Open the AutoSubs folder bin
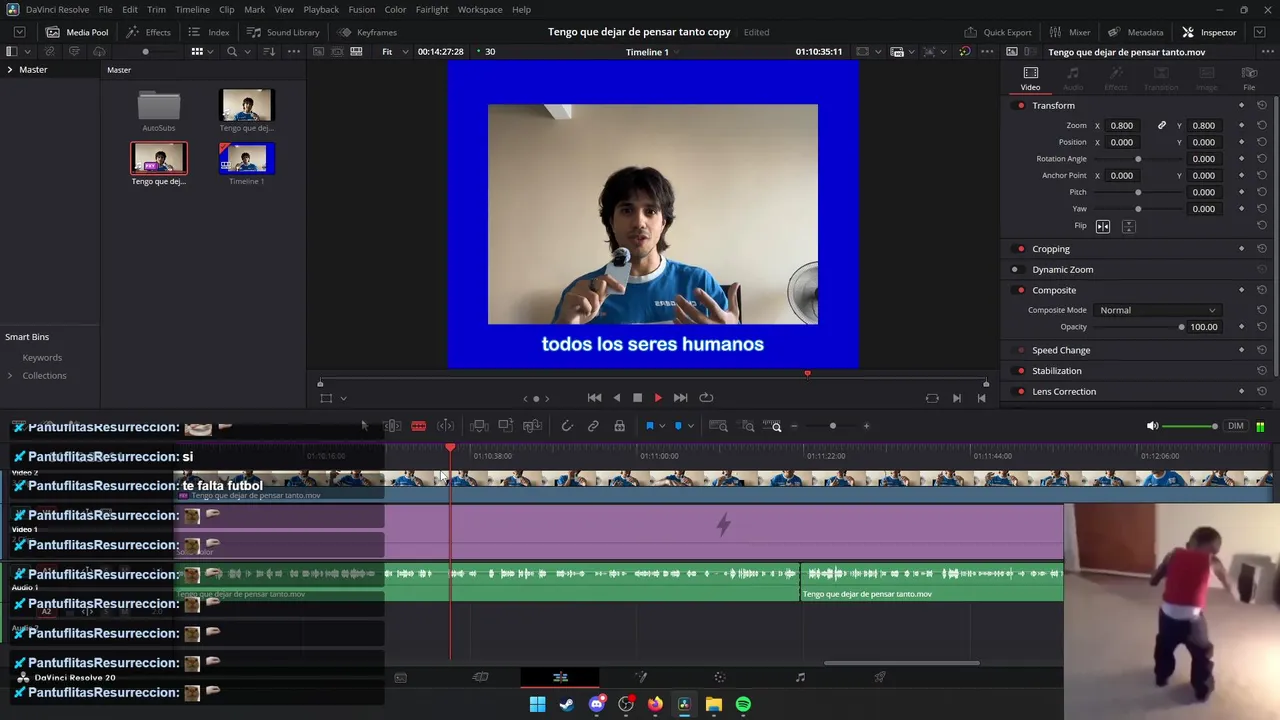1280x720 pixels. (159, 106)
